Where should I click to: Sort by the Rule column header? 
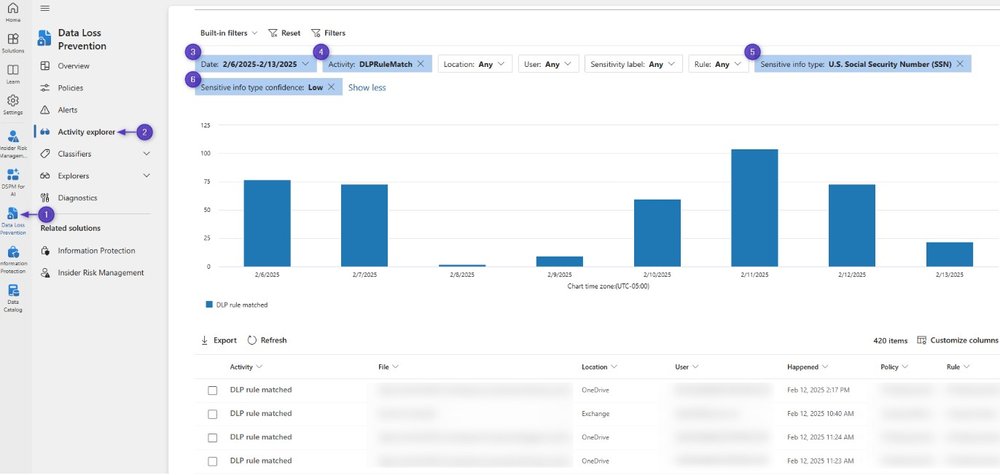point(958,367)
